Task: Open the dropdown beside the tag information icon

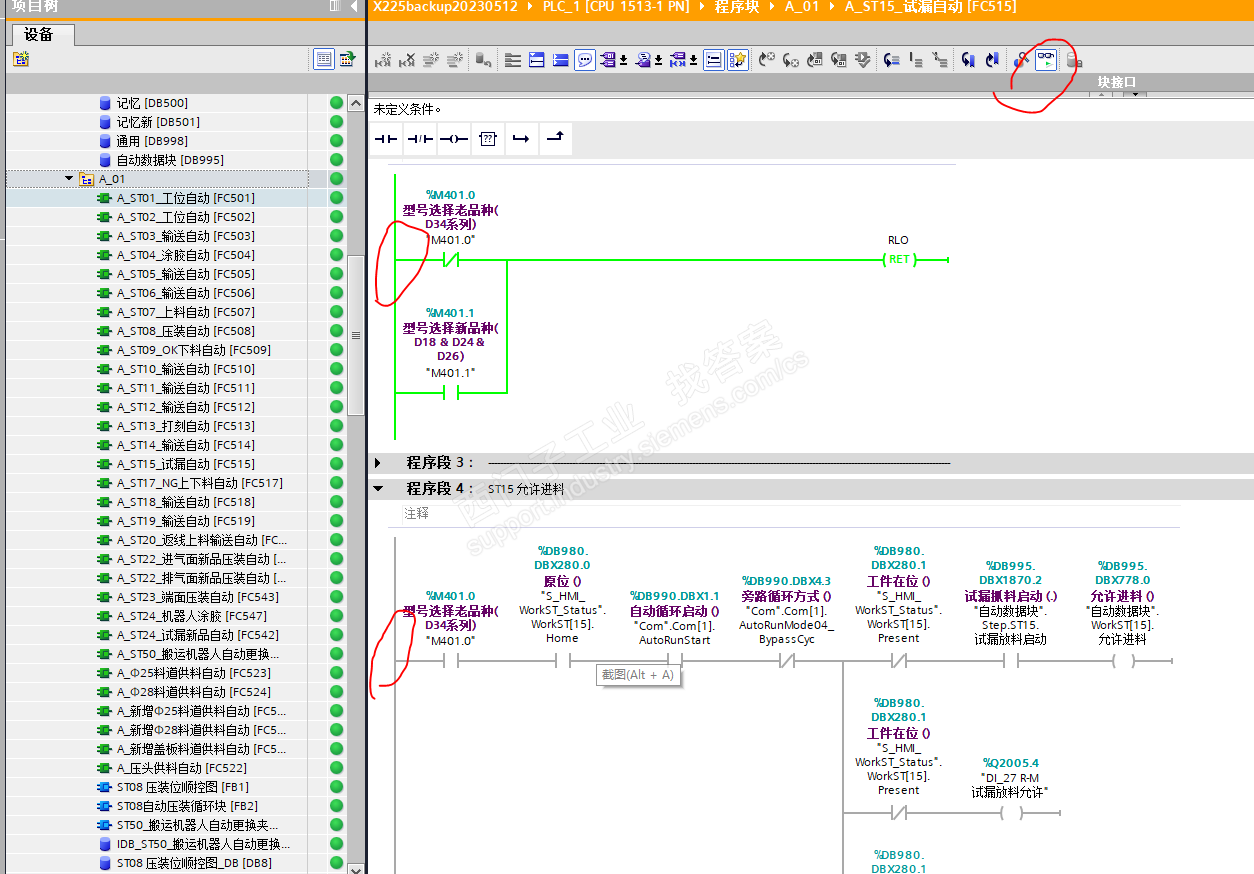Action: [659, 60]
